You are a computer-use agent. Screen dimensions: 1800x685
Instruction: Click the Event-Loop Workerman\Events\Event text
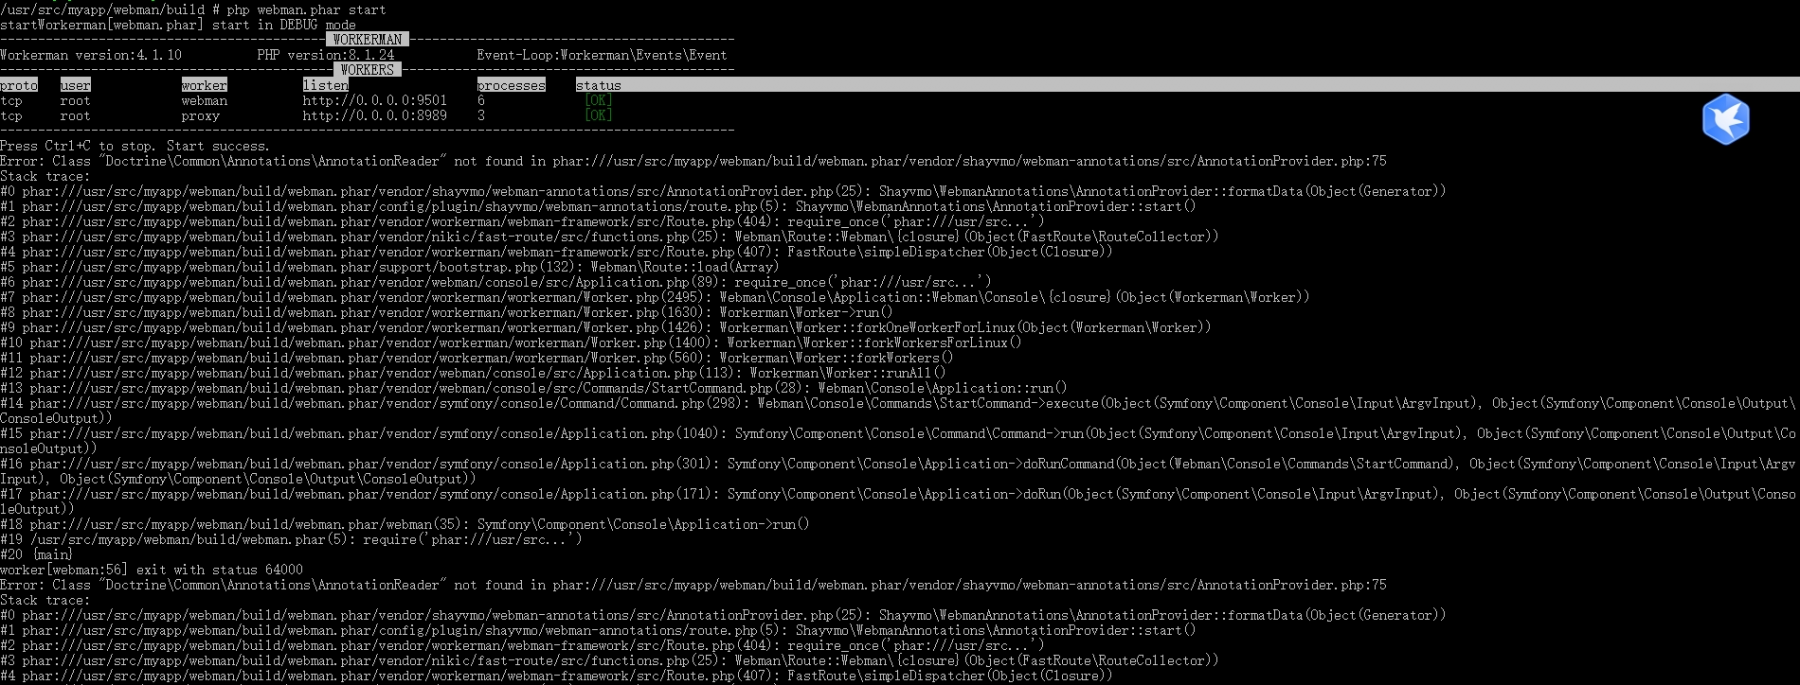coord(601,55)
